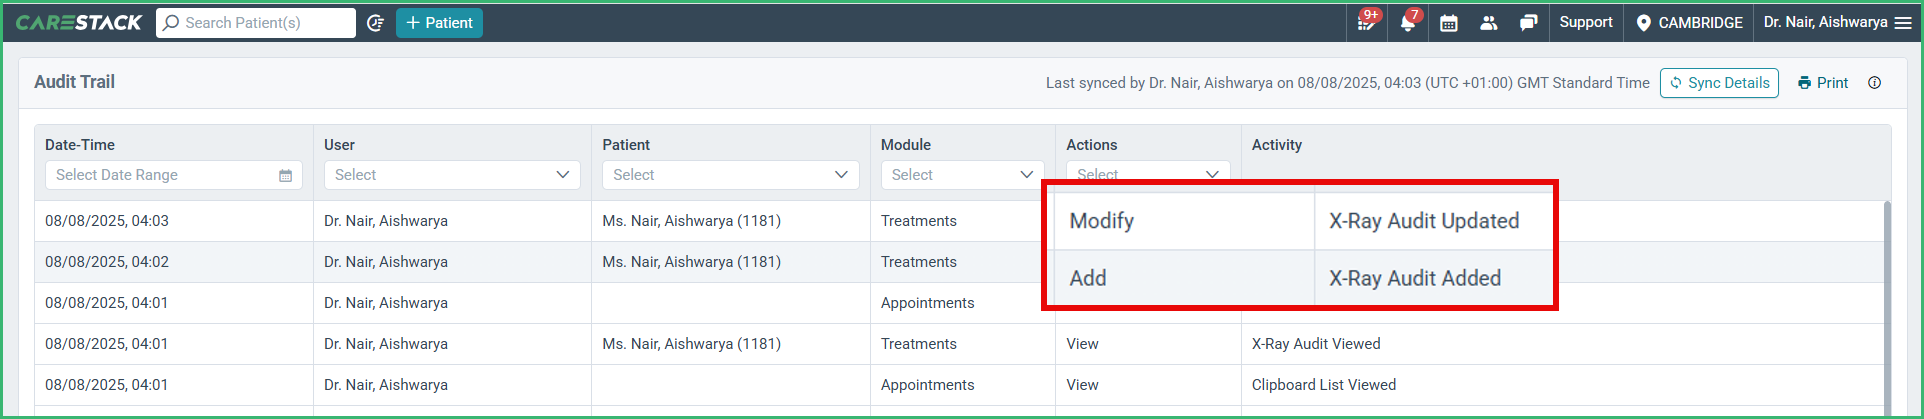Expand the User filter dropdown
This screenshot has width=1924, height=419.
pos(452,175)
